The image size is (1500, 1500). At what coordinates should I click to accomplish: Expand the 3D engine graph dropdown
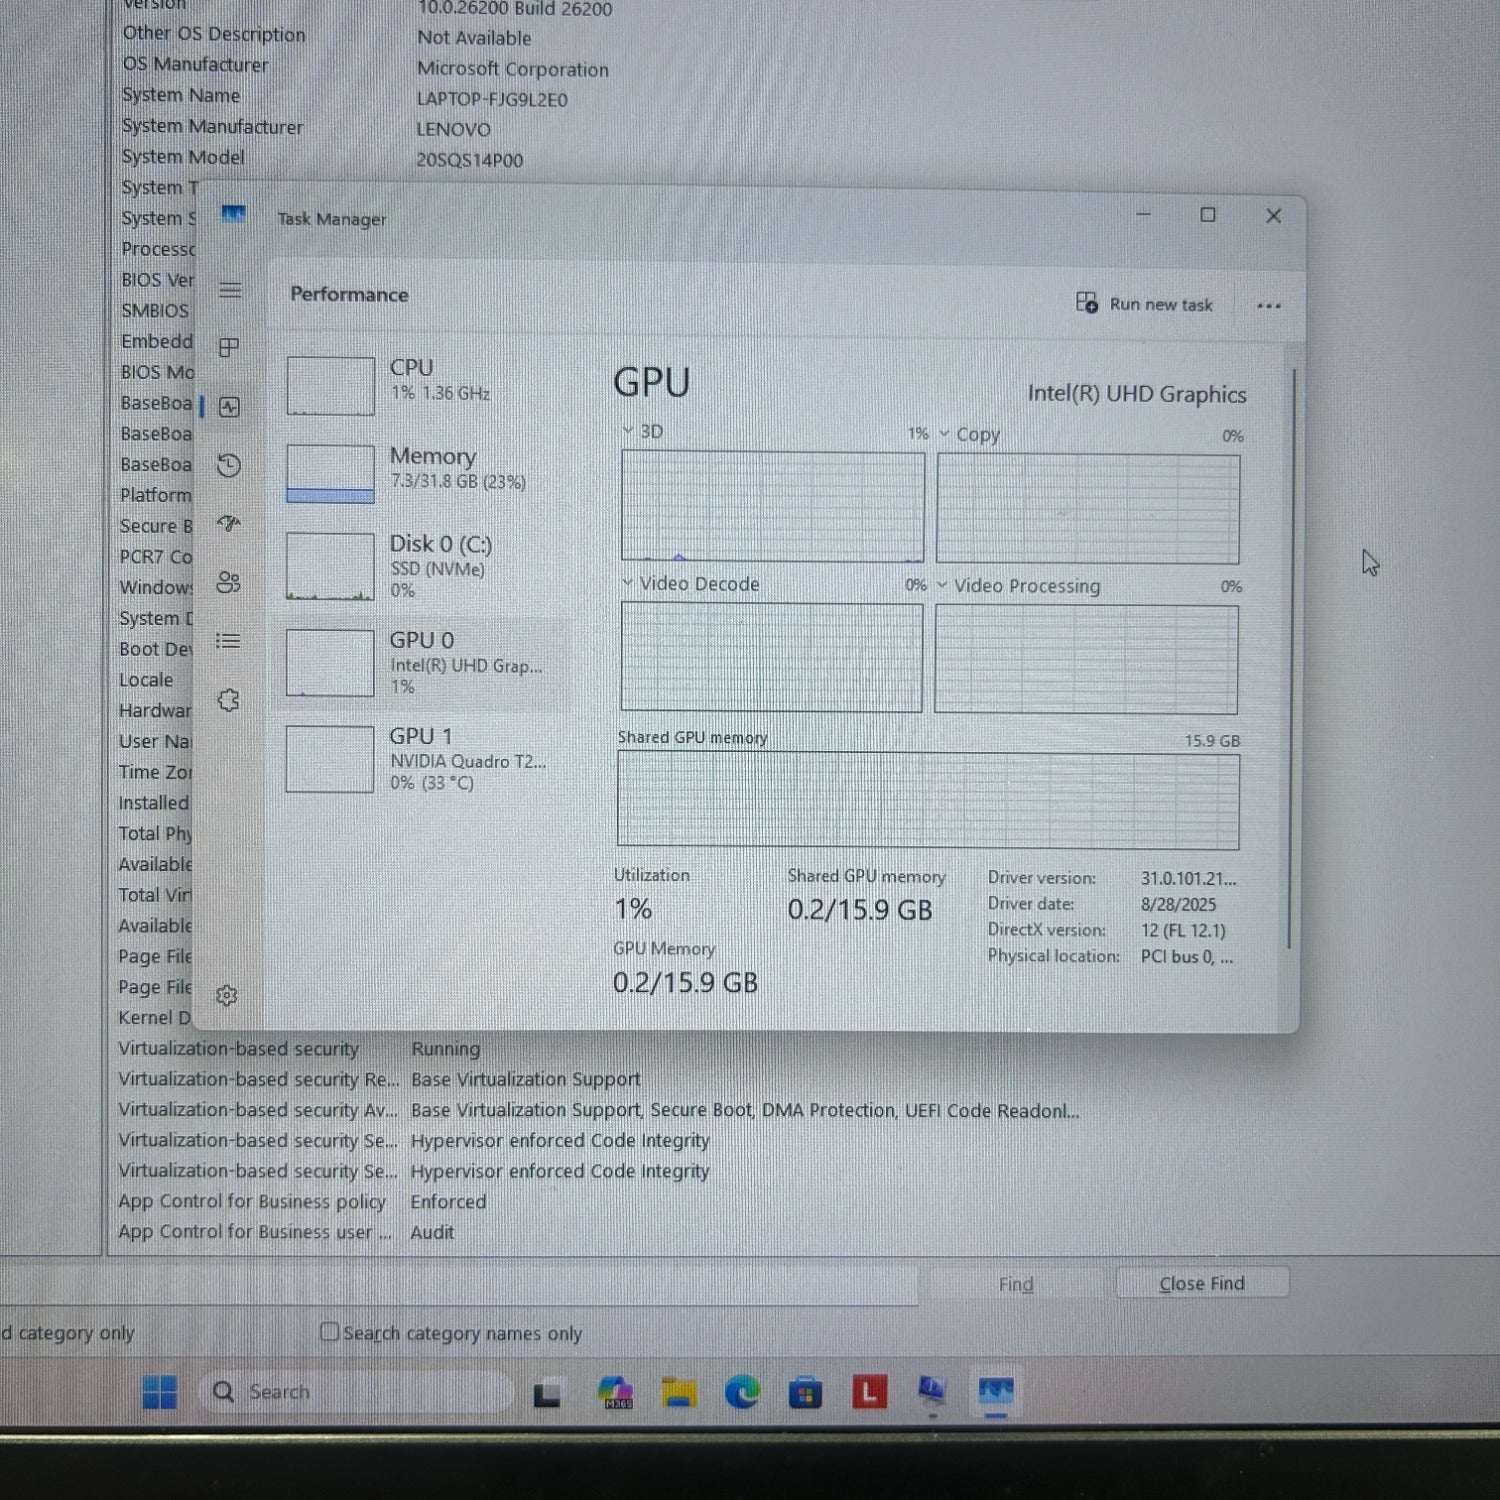(628, 431)
